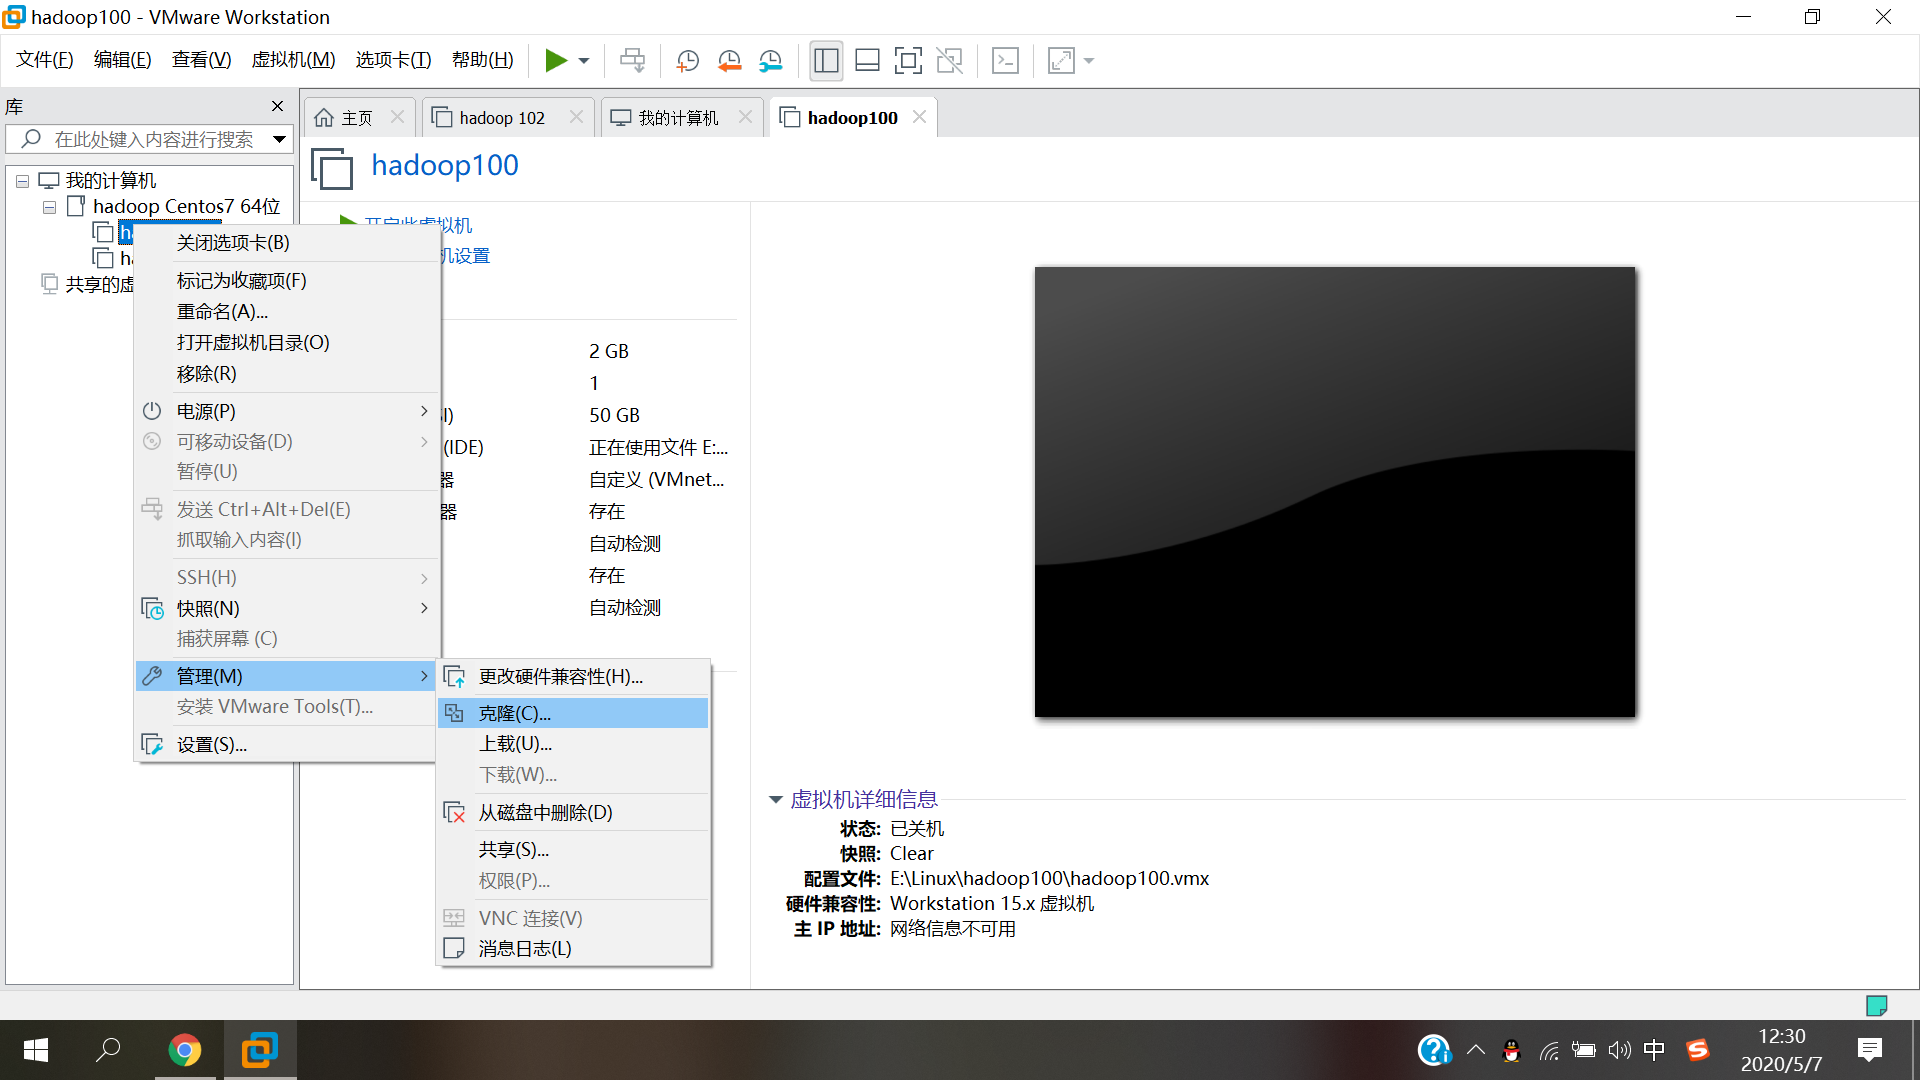1920x1080 pixels.
Task: Click the send Ctrl+Alt+Del toolbar icon
Action: point(633,61)
